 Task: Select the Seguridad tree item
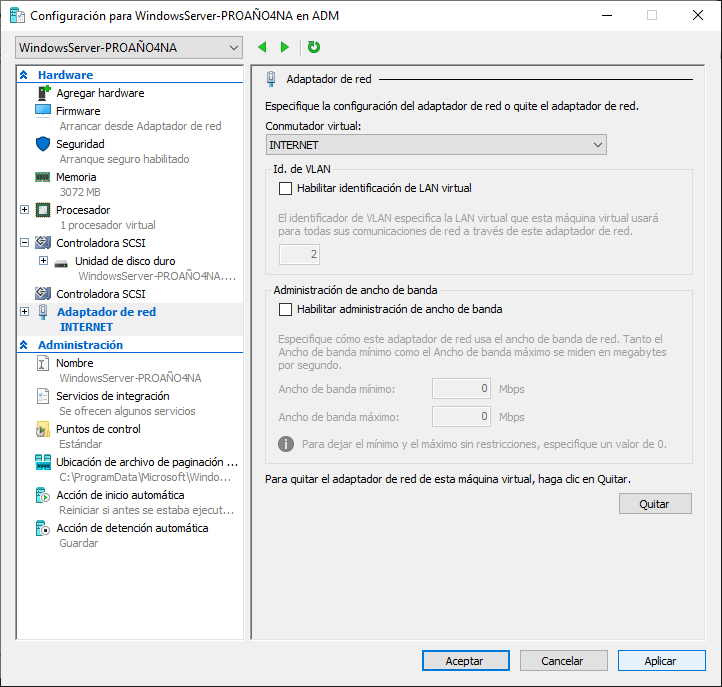[x=80, y=144]
